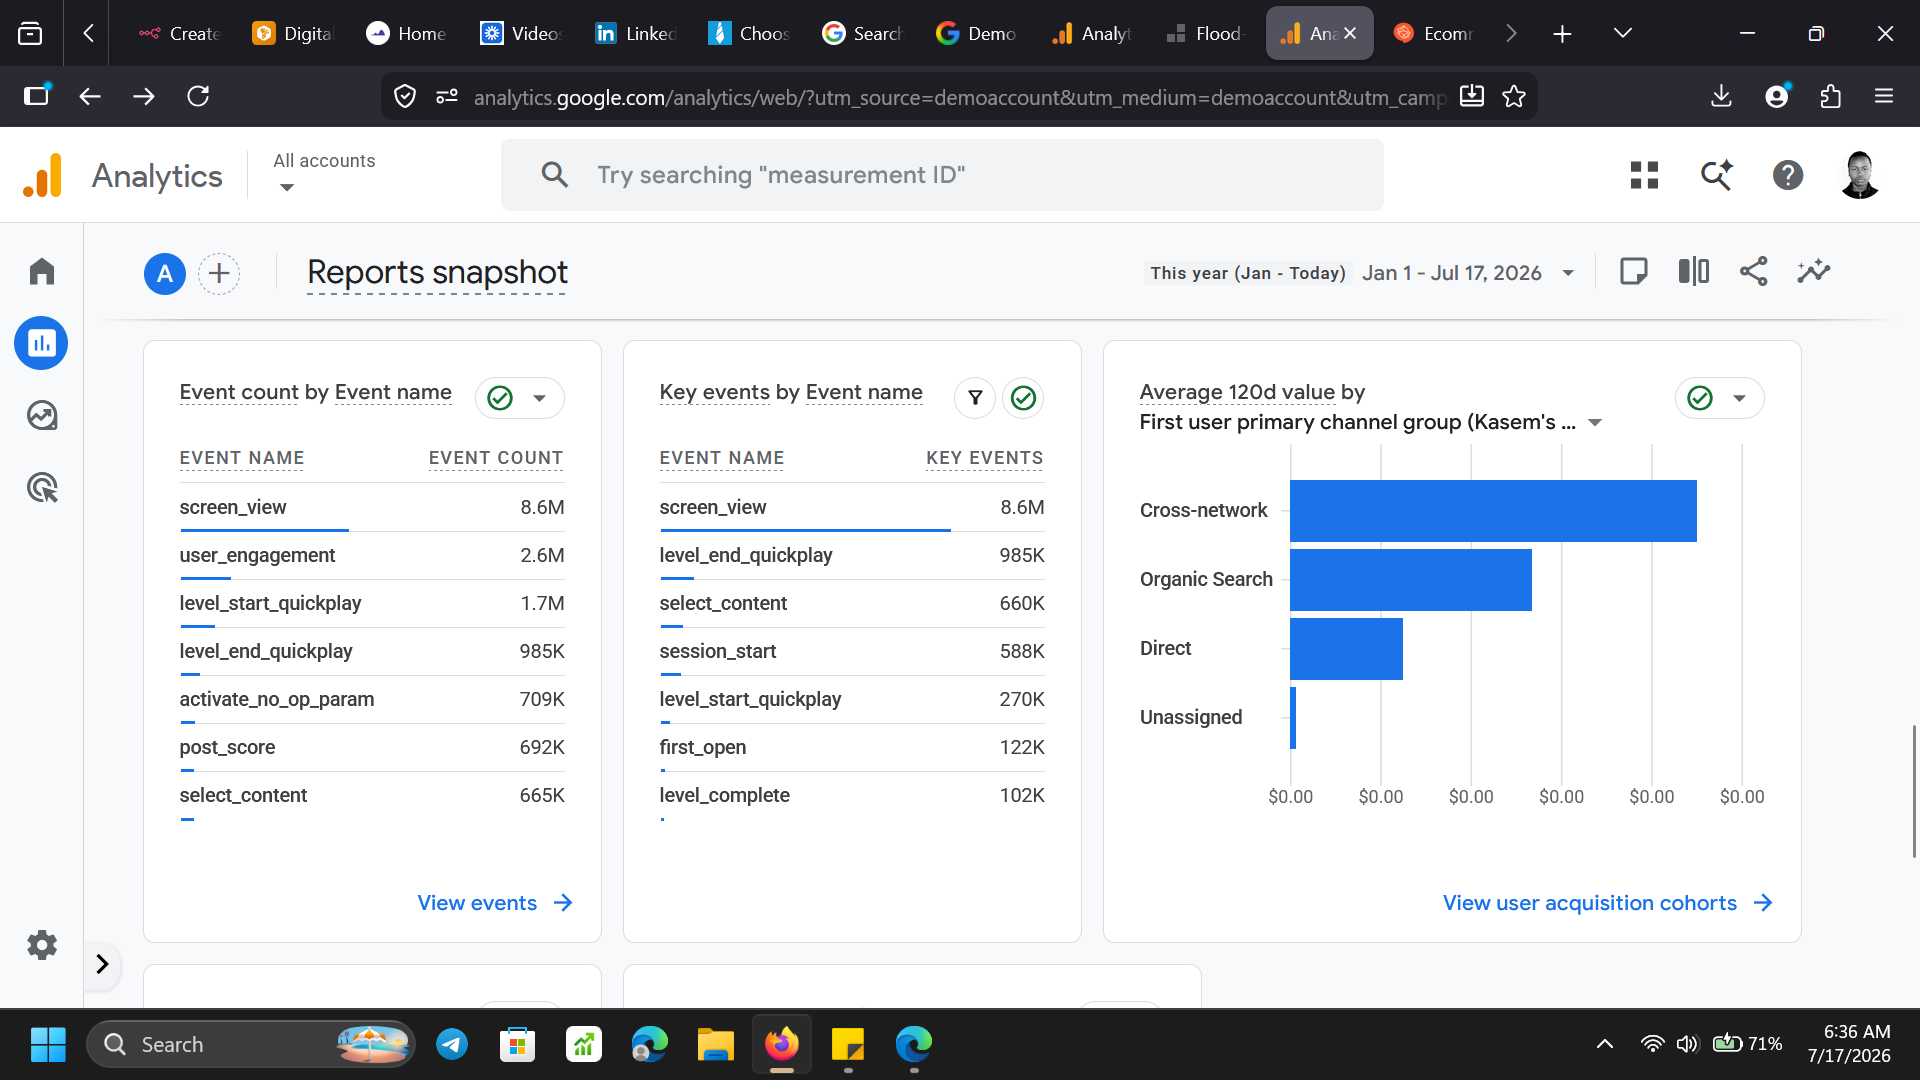Switch to the Digital browser tab

point(293,33)
